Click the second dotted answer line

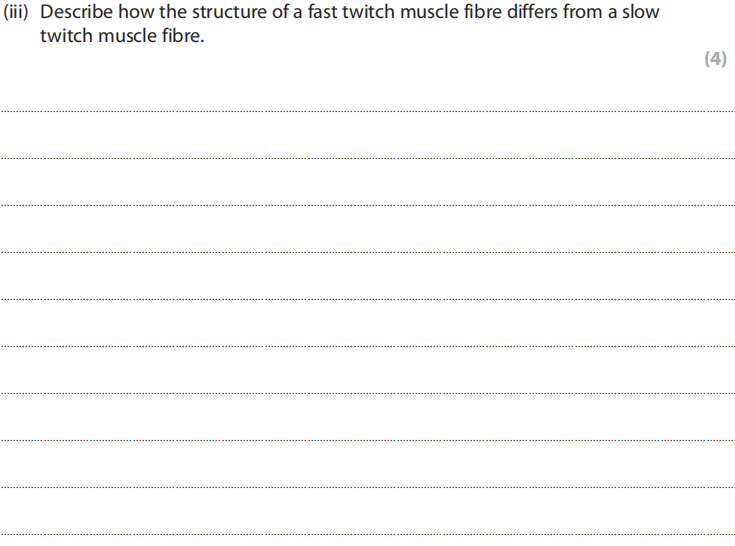pos(367,158)
